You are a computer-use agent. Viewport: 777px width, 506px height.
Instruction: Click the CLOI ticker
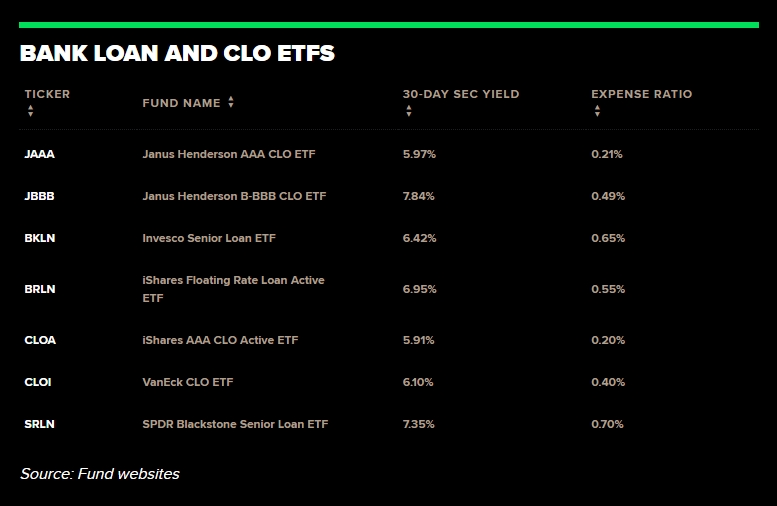coord(38,382)
